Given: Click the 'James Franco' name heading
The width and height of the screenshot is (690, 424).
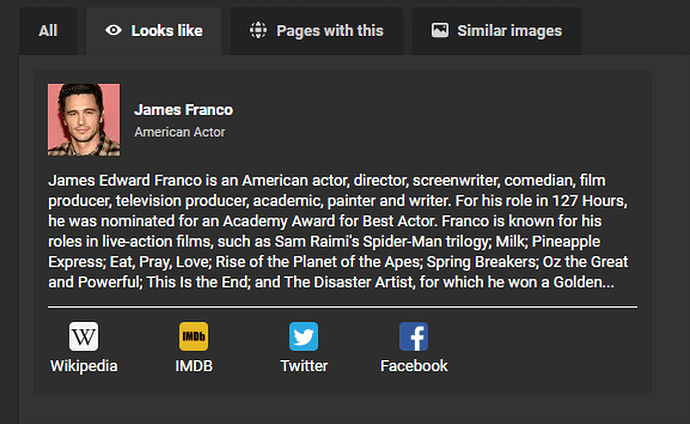Looking at the screenshot, I should click(183, 110).
